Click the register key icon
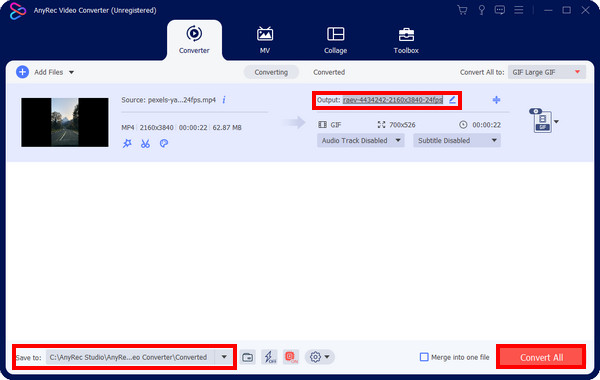The width and height of the screenshot is (600, 380). [481, 10]
